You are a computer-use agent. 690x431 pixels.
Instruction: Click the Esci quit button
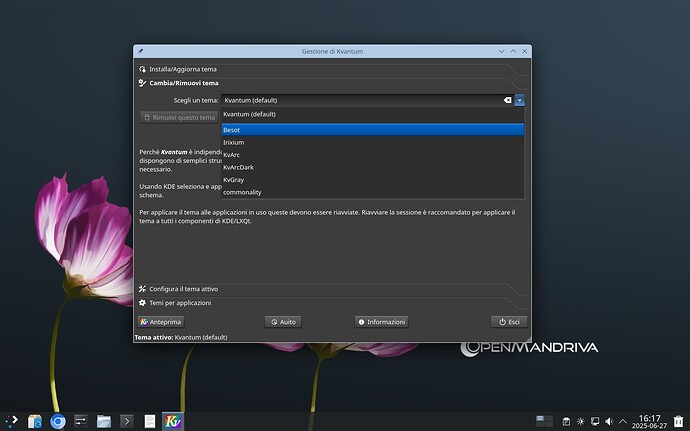509,322
